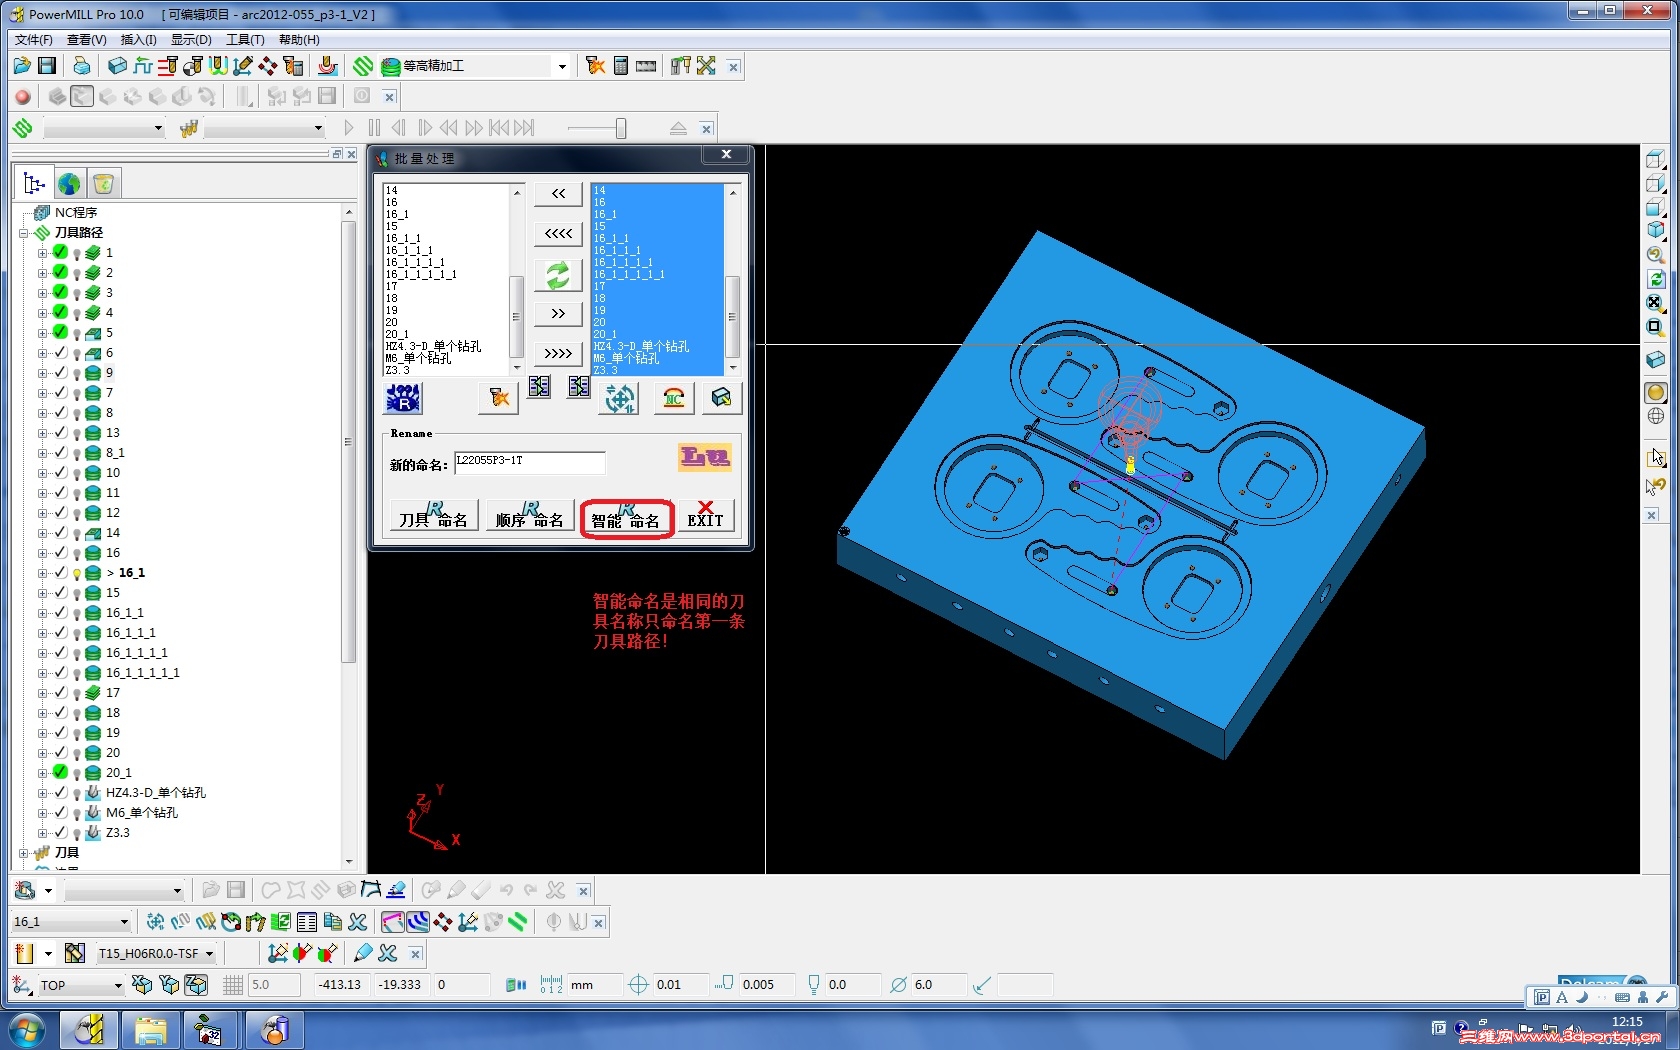1680x1050 pixels.
Task: Toggle the light bulb of toolpath 16_1
Action: [x=77, y=573]
